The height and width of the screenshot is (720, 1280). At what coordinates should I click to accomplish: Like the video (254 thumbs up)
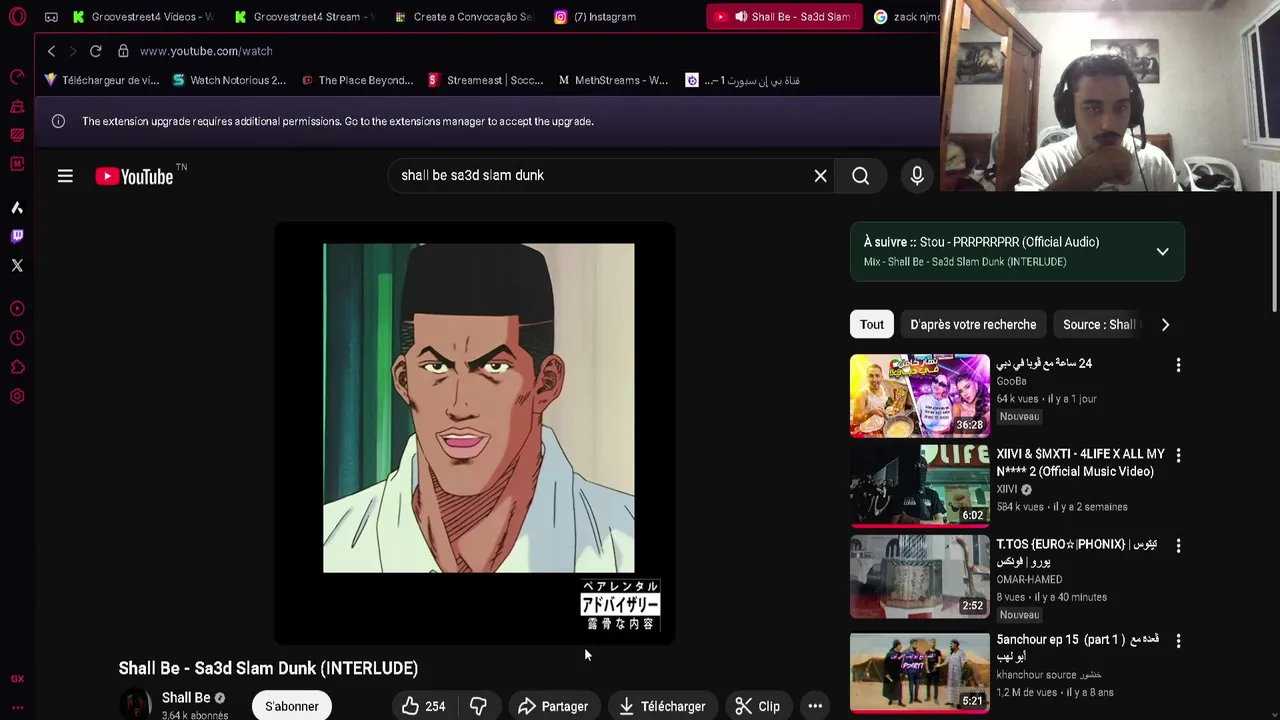pos(424,706)
